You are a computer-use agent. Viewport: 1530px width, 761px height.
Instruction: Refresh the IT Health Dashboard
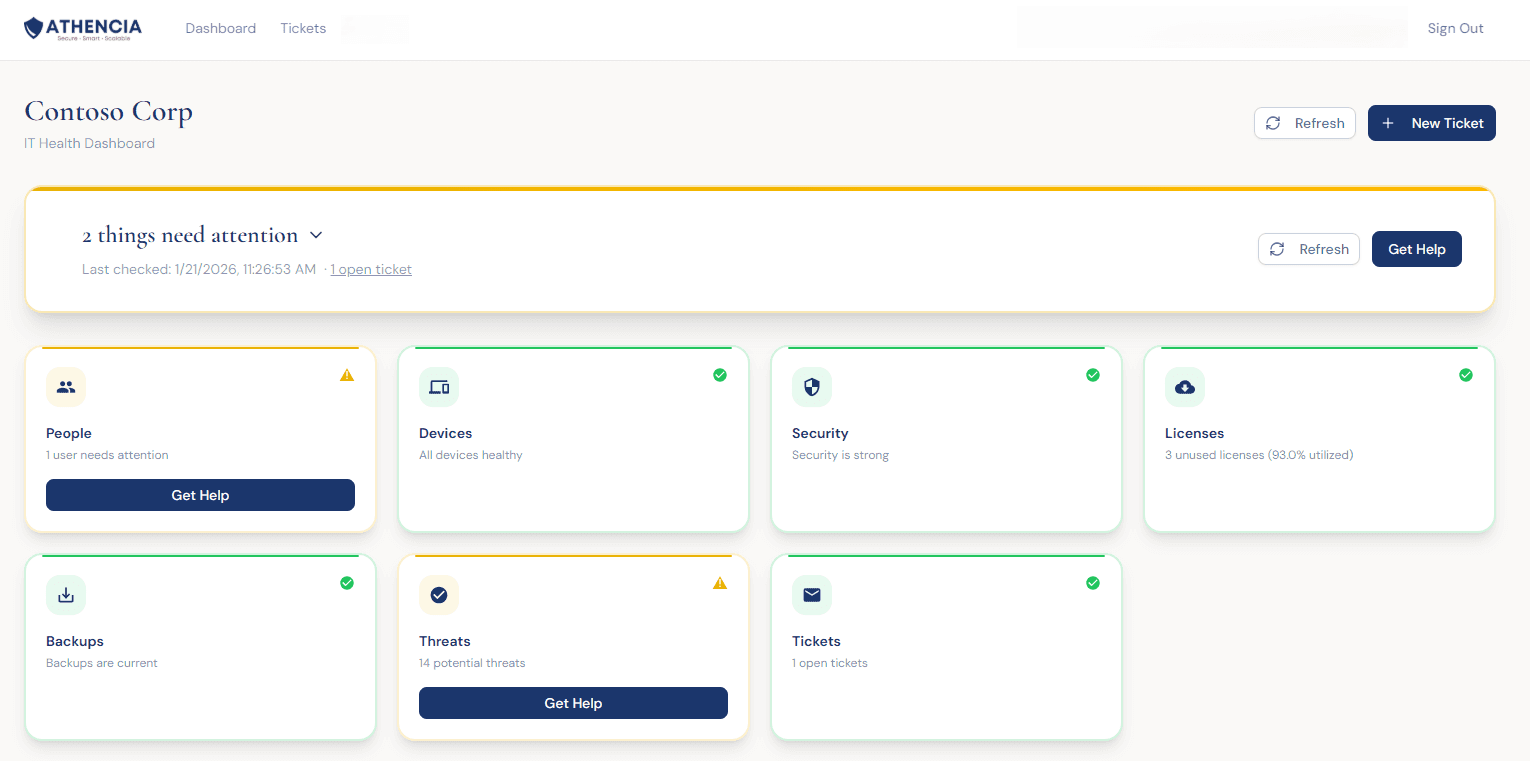pos(1304,122)
